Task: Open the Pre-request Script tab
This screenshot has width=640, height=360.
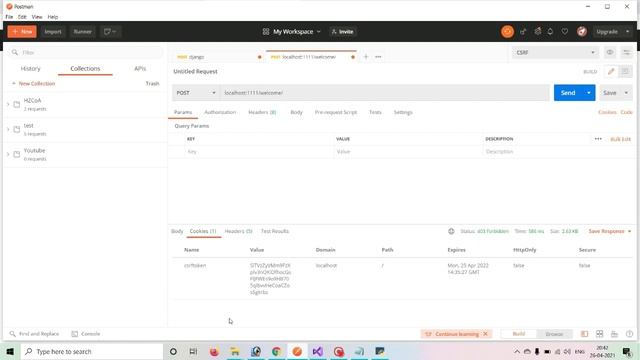Action: point(336,112)
